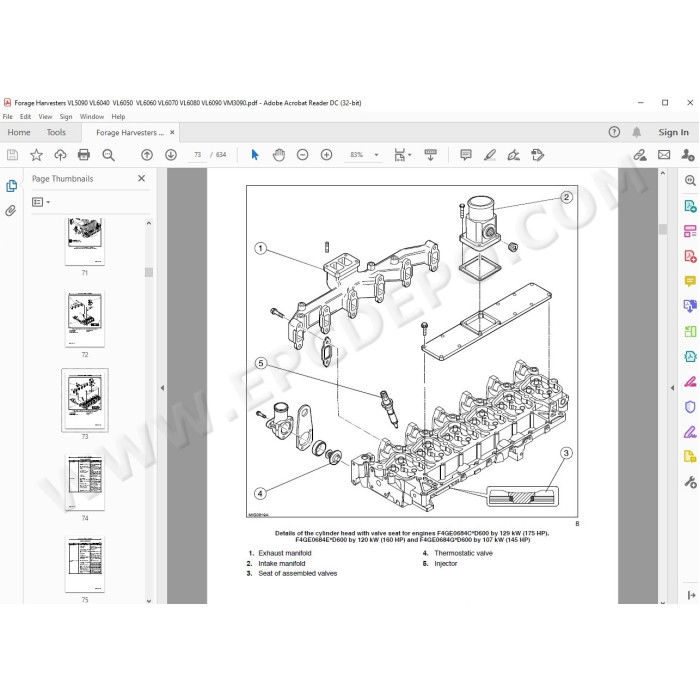Click thumbnails scrollbar up arrow
Screen dimensions: 700x700
pyautogui.click(x=149, y=222)
